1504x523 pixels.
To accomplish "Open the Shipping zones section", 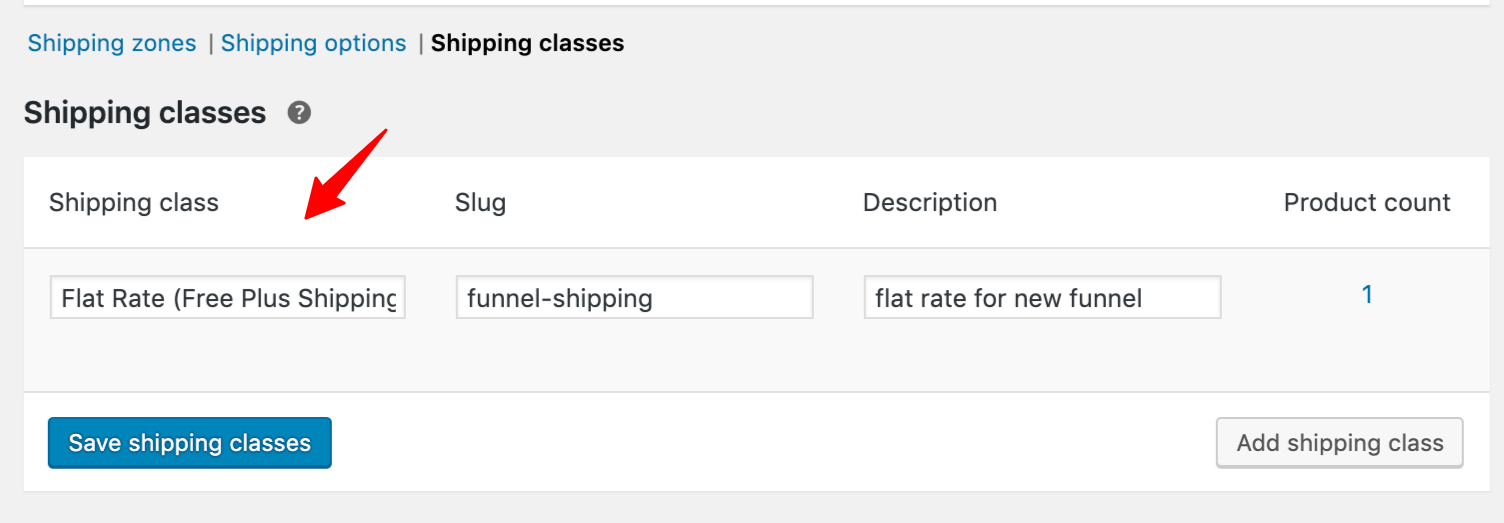I will click(x=112, y=43).
